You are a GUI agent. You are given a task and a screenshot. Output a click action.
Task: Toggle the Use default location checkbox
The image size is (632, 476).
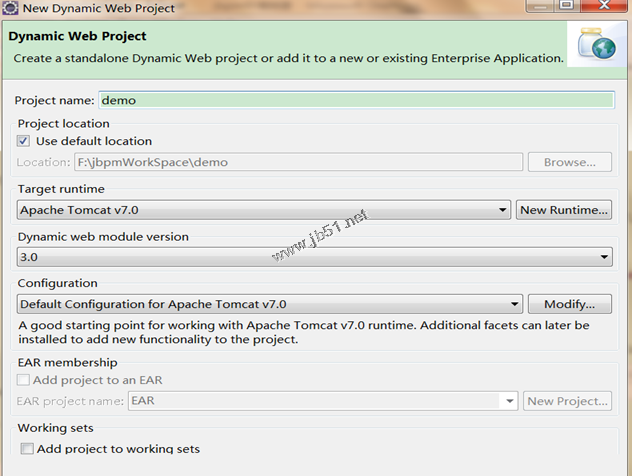tap(23, 141)
